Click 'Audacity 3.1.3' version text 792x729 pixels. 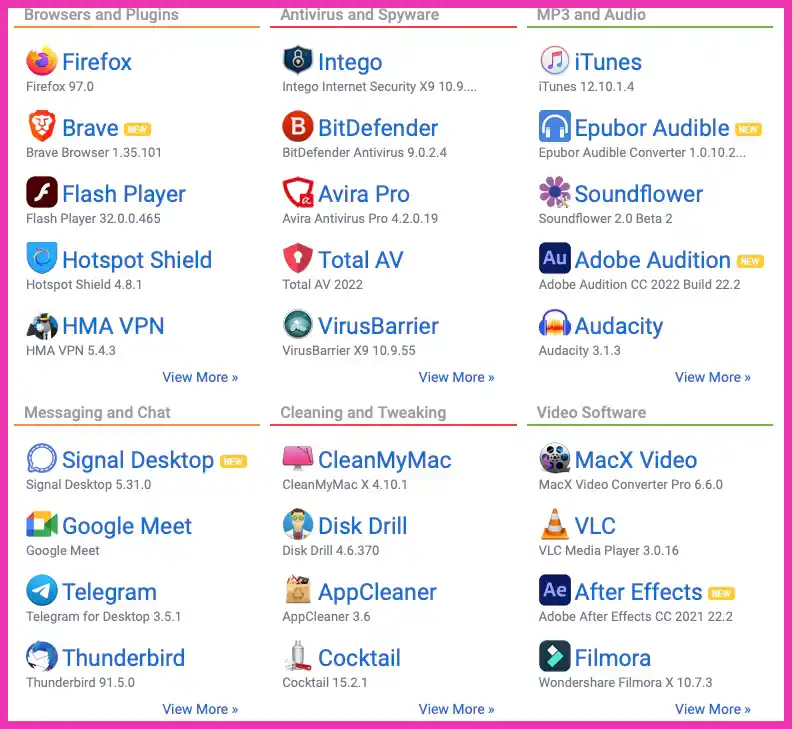click(x=579, y=351)
